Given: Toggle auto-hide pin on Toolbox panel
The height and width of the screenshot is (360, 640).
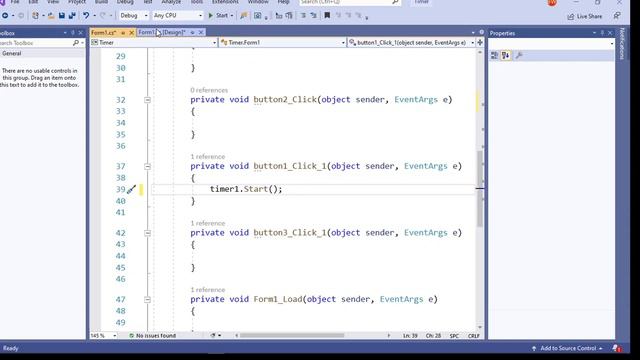Looking at the screenshot, I should point(73,33).
